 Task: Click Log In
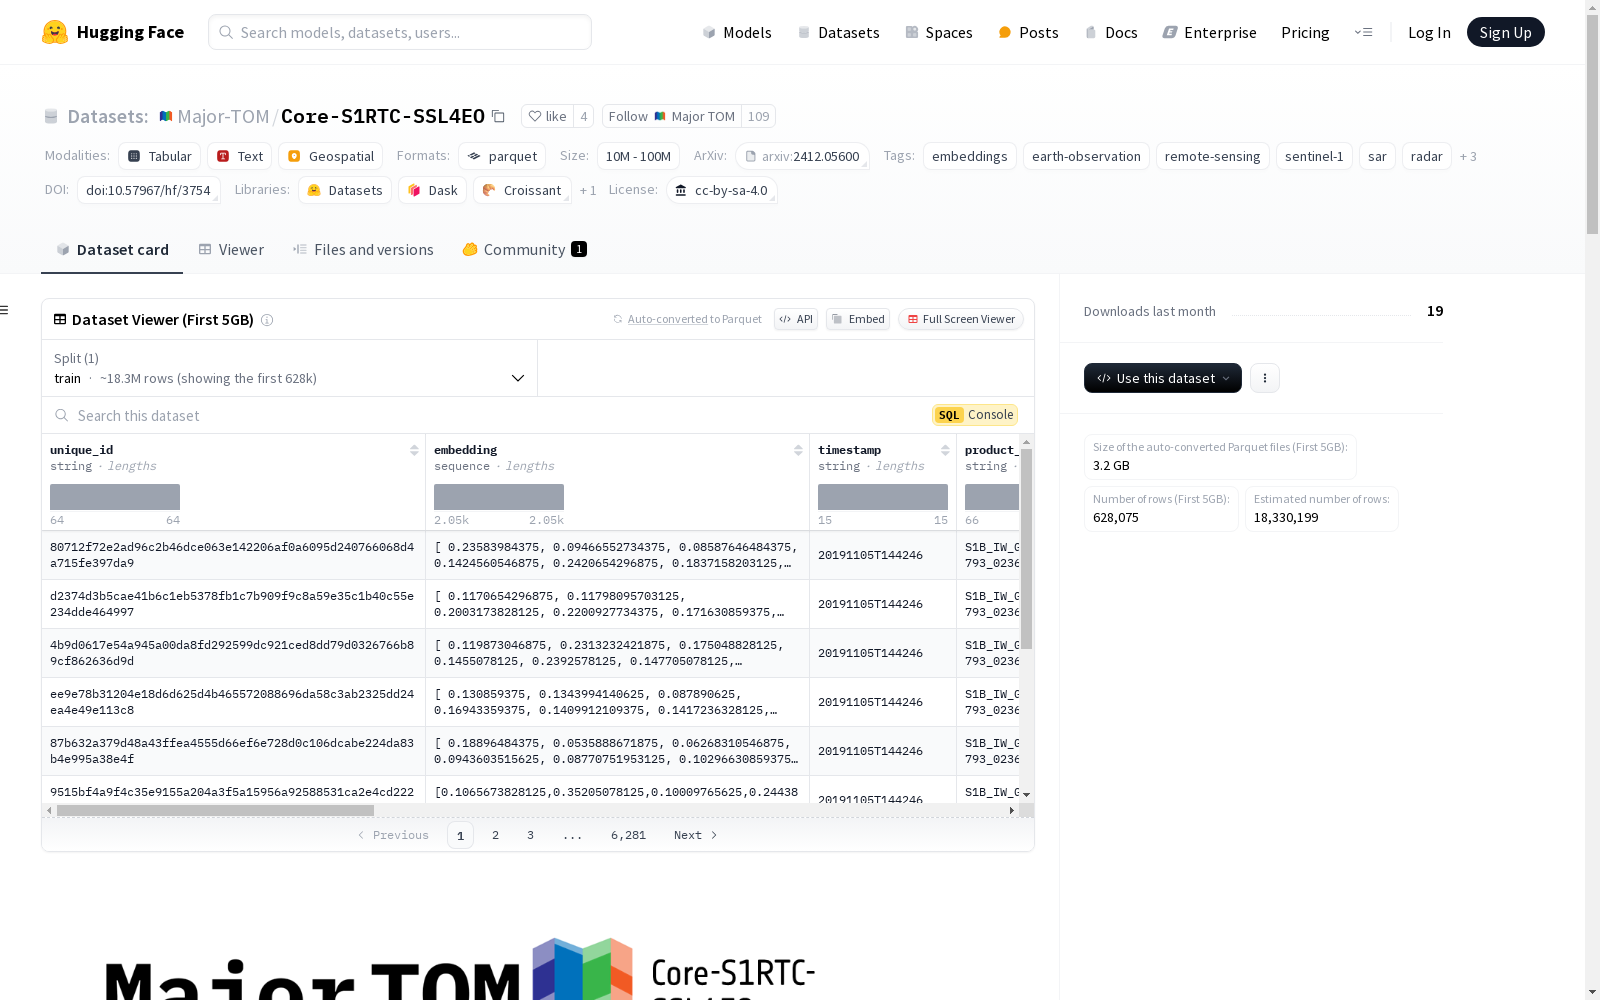(1429, 32)
